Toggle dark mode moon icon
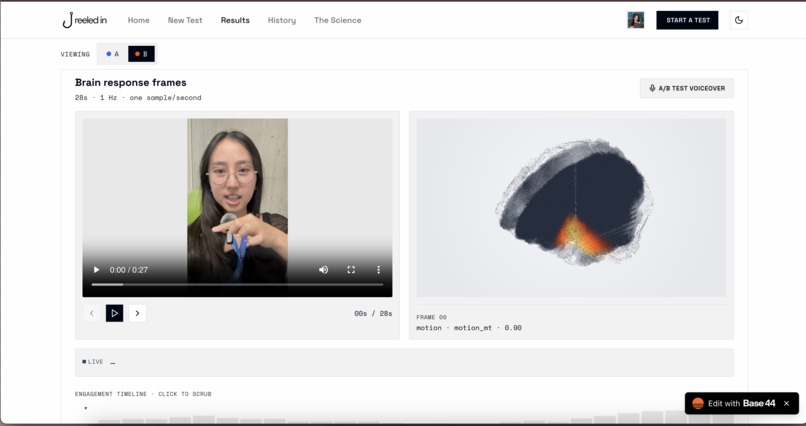 (x=739, y=20)
